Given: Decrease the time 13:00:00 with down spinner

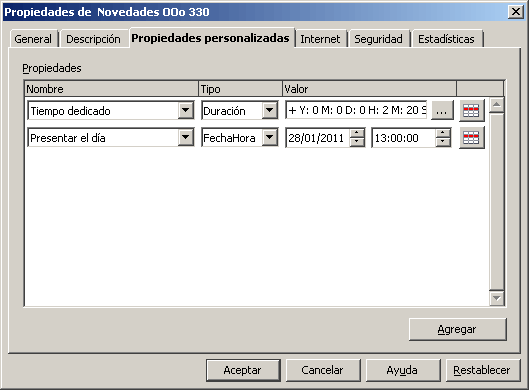Looking at the screenshot, I should [x=443, y=142].
